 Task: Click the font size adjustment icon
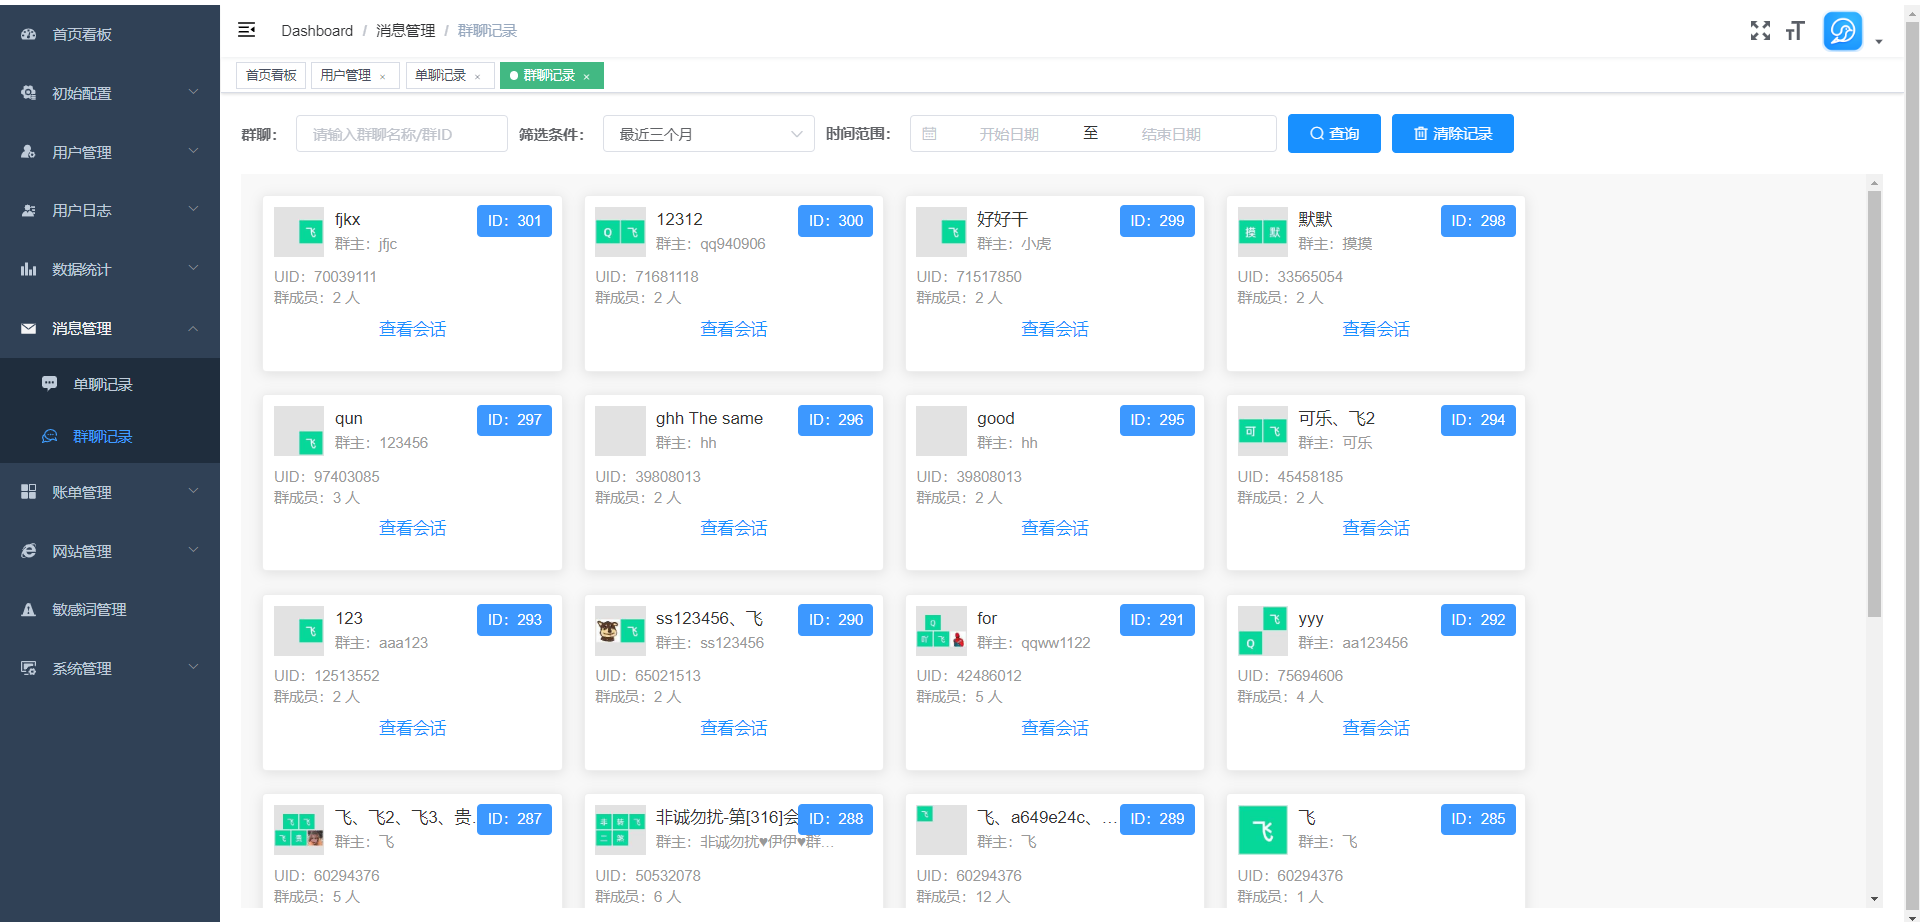pos(1795,31)
